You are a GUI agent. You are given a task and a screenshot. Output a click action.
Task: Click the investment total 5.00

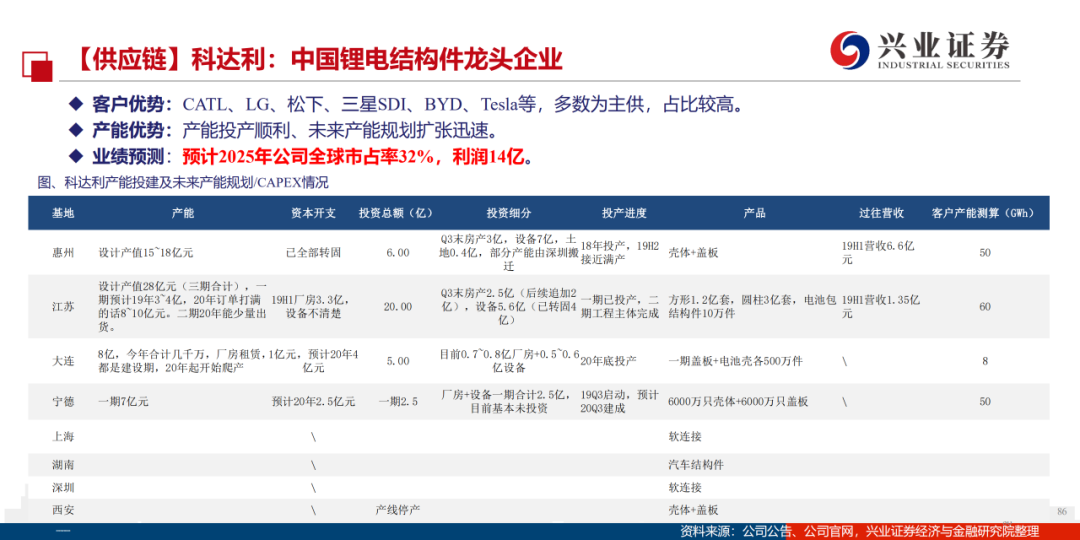pyautogui.click(x=398, y=360)
